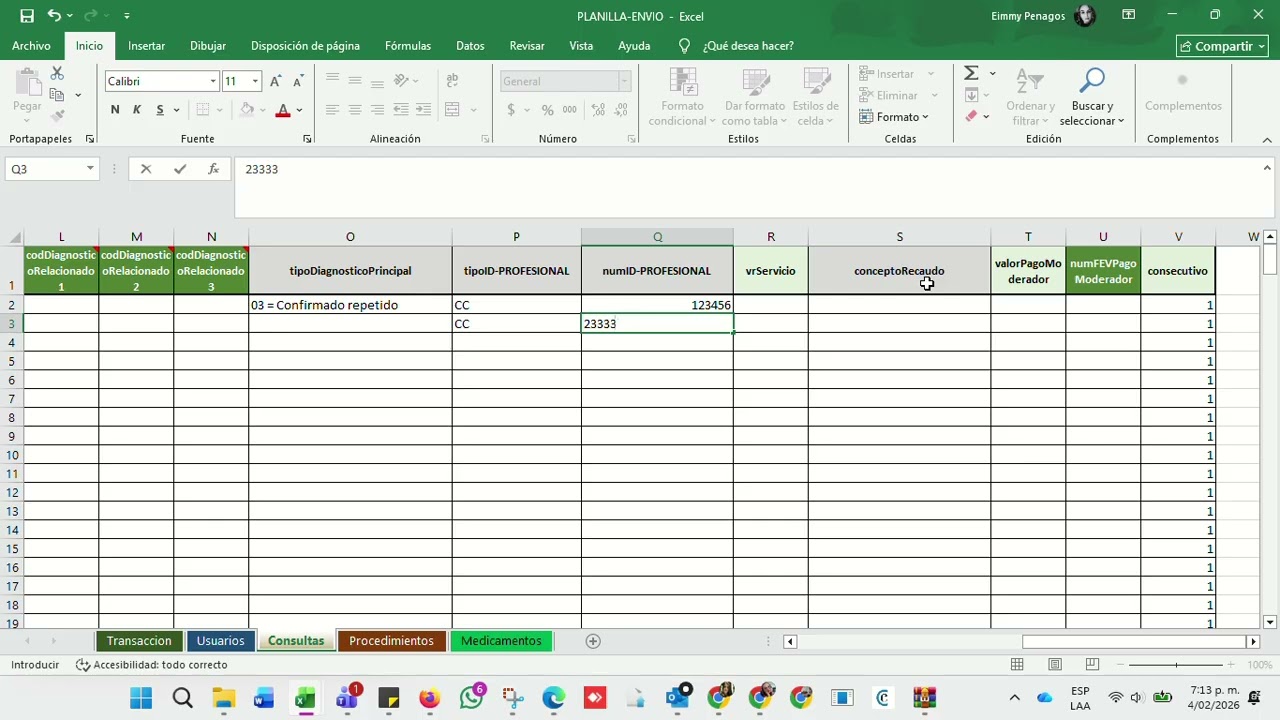Select cell with 03 = Confirmado repetido
Screen dimensions: 1280x720
click(x=350, y=305)
